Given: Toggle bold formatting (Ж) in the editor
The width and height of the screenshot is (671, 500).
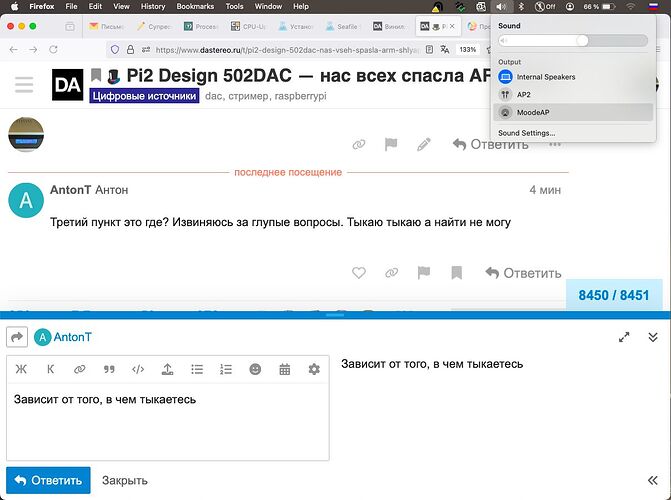Looking at the screenshot, I should pos(21,369).
